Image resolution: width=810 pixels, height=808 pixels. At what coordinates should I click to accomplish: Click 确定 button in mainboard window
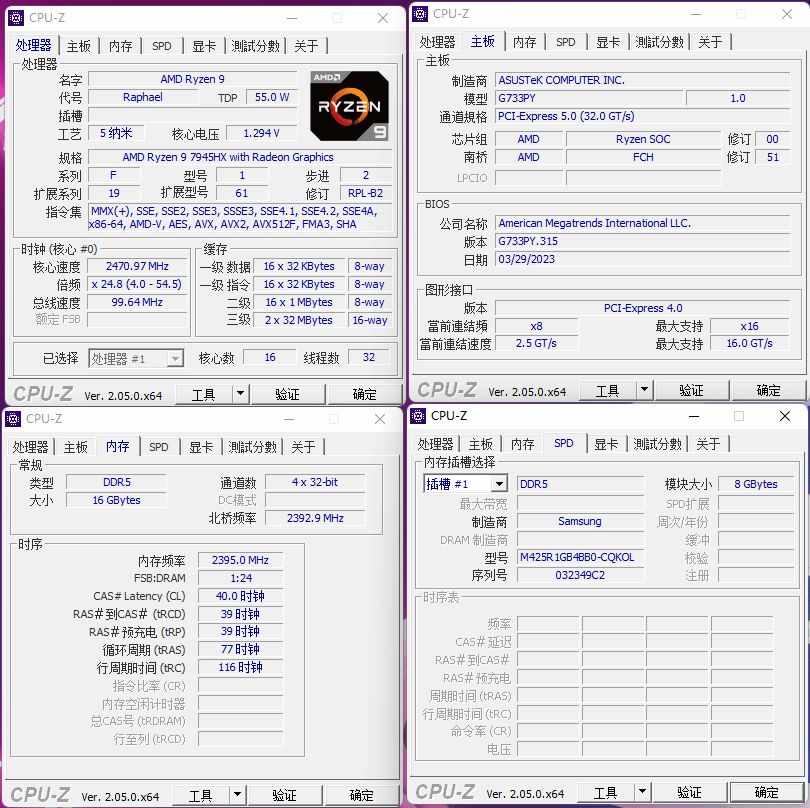[769, 390]
